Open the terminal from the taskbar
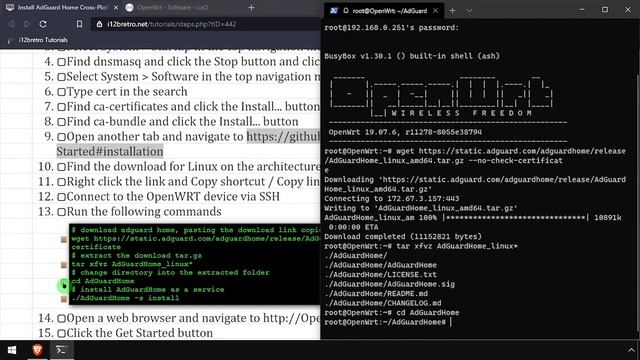Image resolution: width=640 pixels, height=360 pixels. click(x=61, y=350)
